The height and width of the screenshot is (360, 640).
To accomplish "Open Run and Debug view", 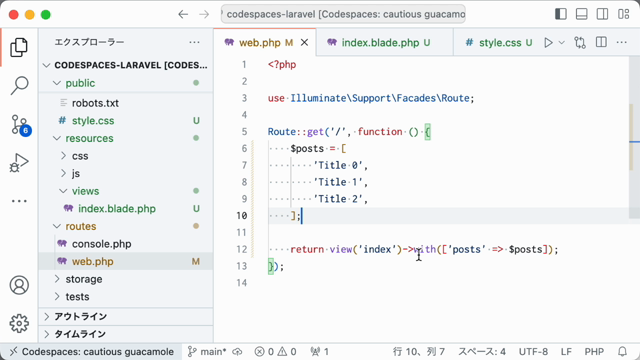I will tap(19, 163).
